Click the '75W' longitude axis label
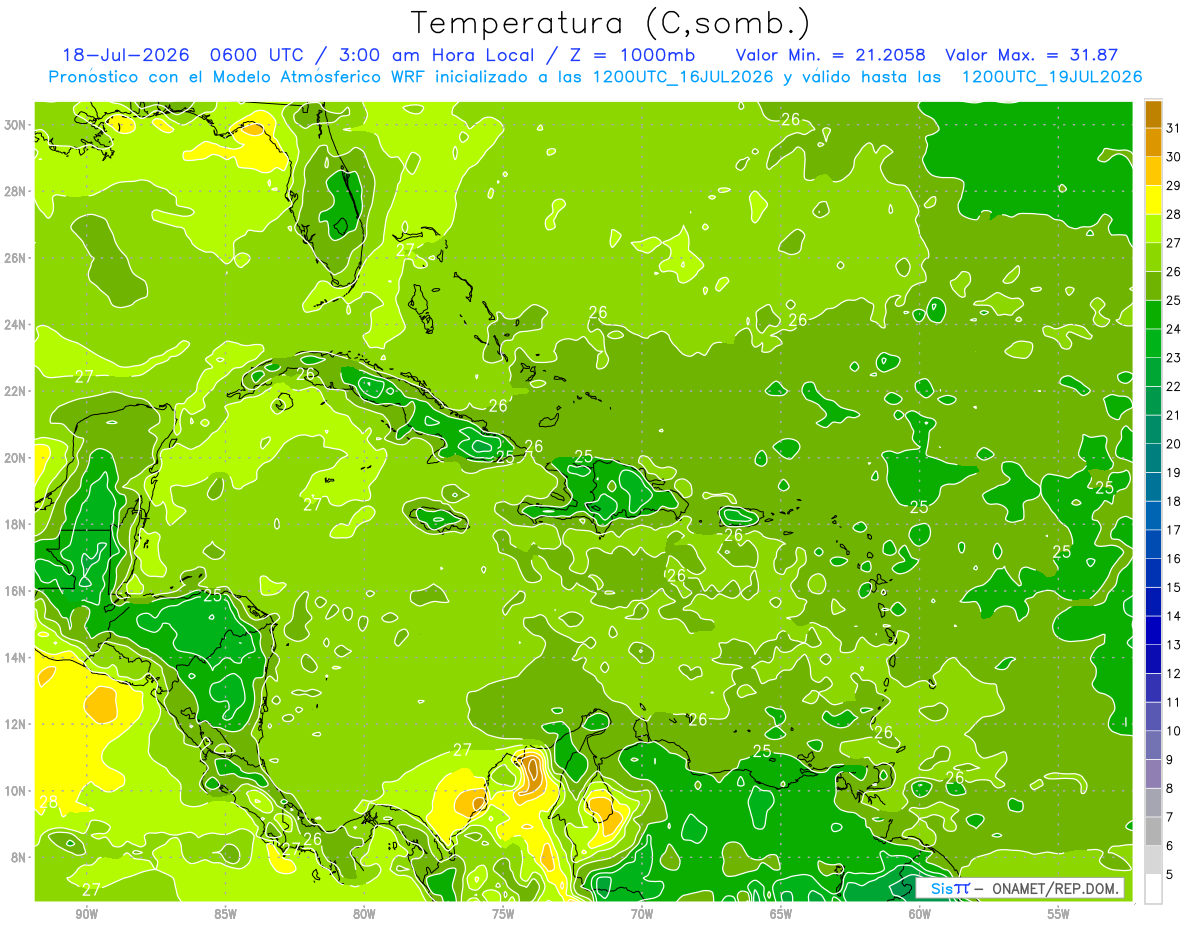The width and height of the screenshot is (1200, 927). click(x=503, y=914)
